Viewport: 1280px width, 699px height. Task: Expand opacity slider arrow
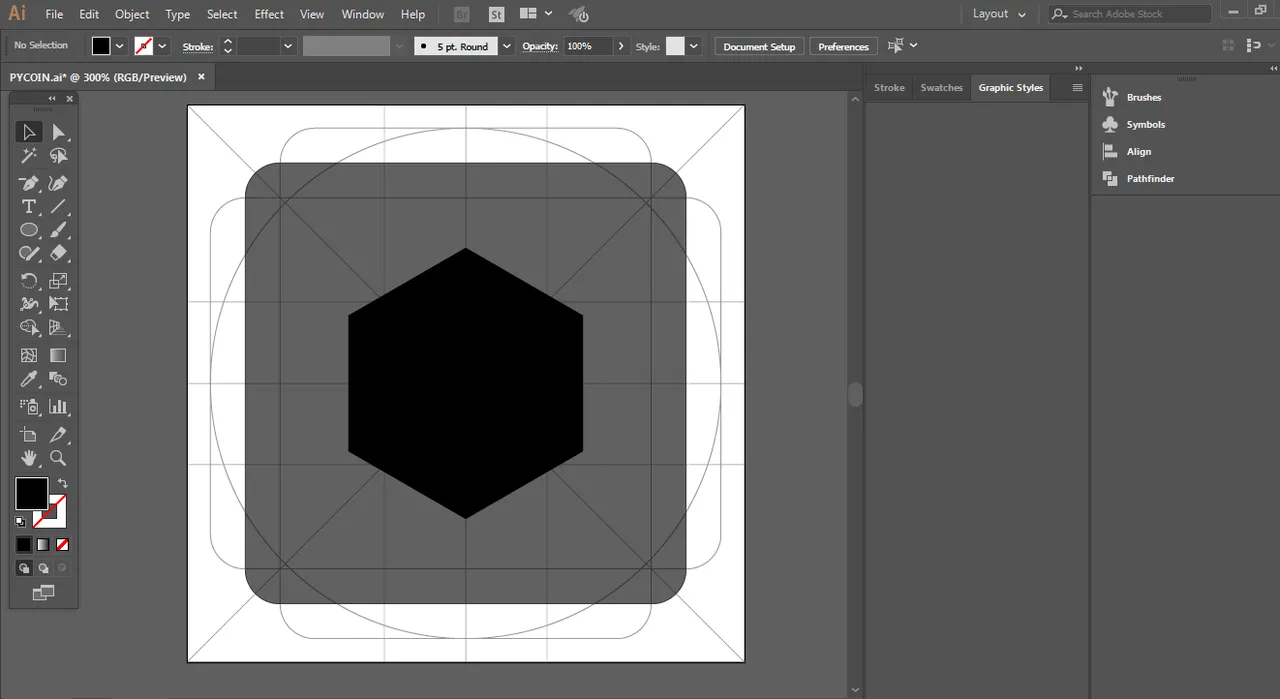(621, 46)
